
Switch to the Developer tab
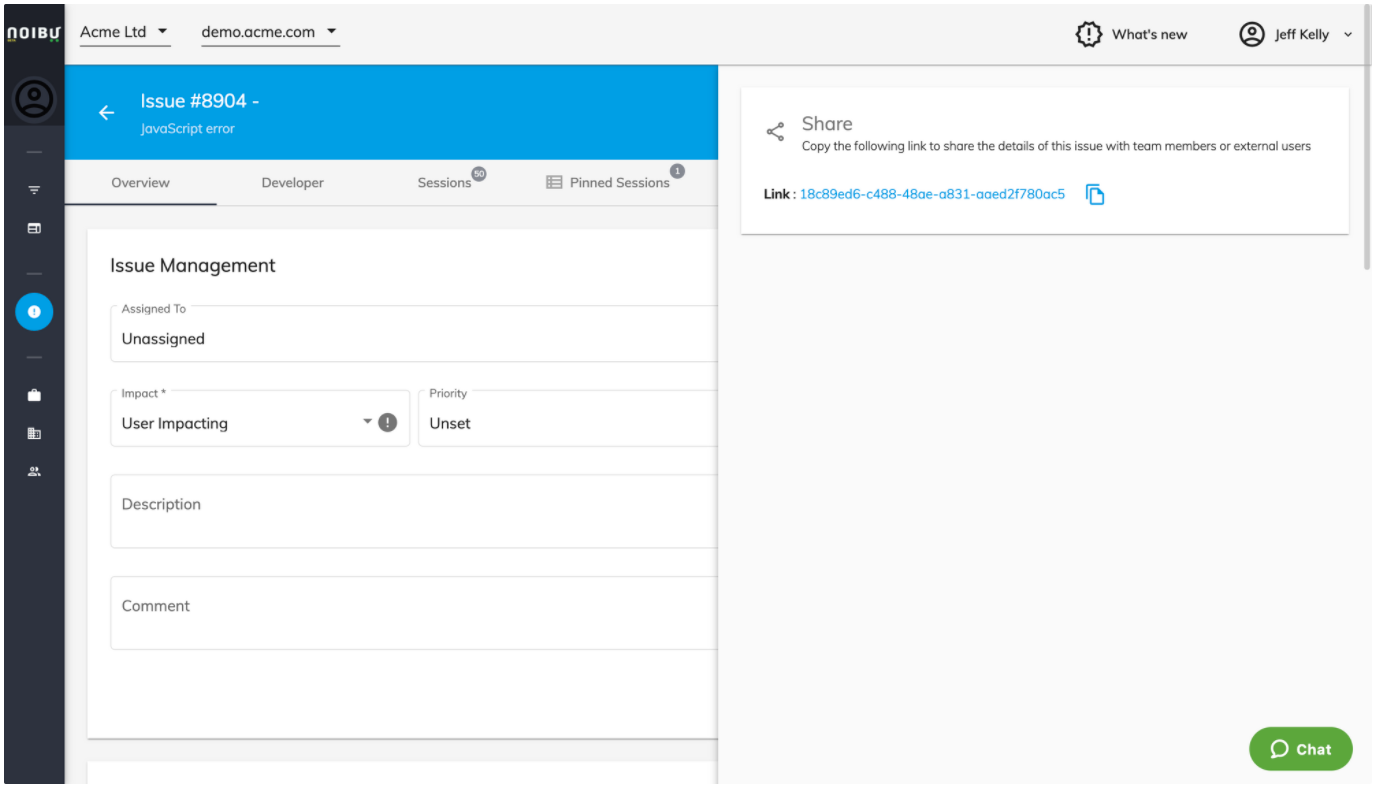(x=293, y=183)
